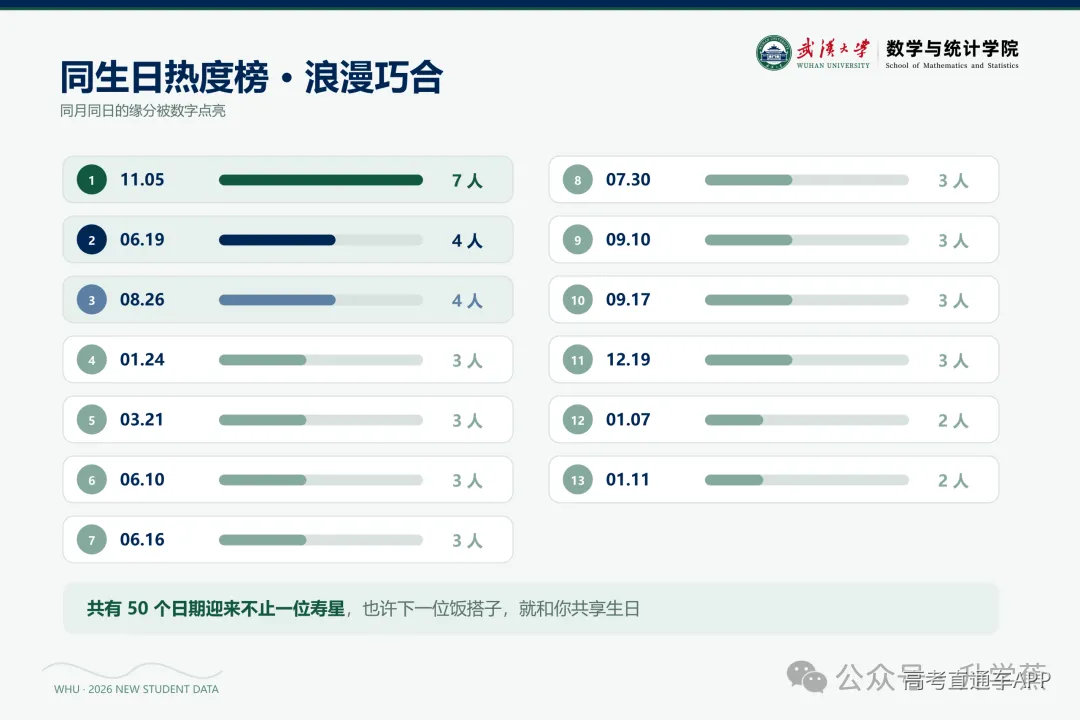Image resolution: width=1080 pixels, height=720 pixels.
Task: Click the 武汉大学 calligraphy wordmark
Action: [833, 48]
